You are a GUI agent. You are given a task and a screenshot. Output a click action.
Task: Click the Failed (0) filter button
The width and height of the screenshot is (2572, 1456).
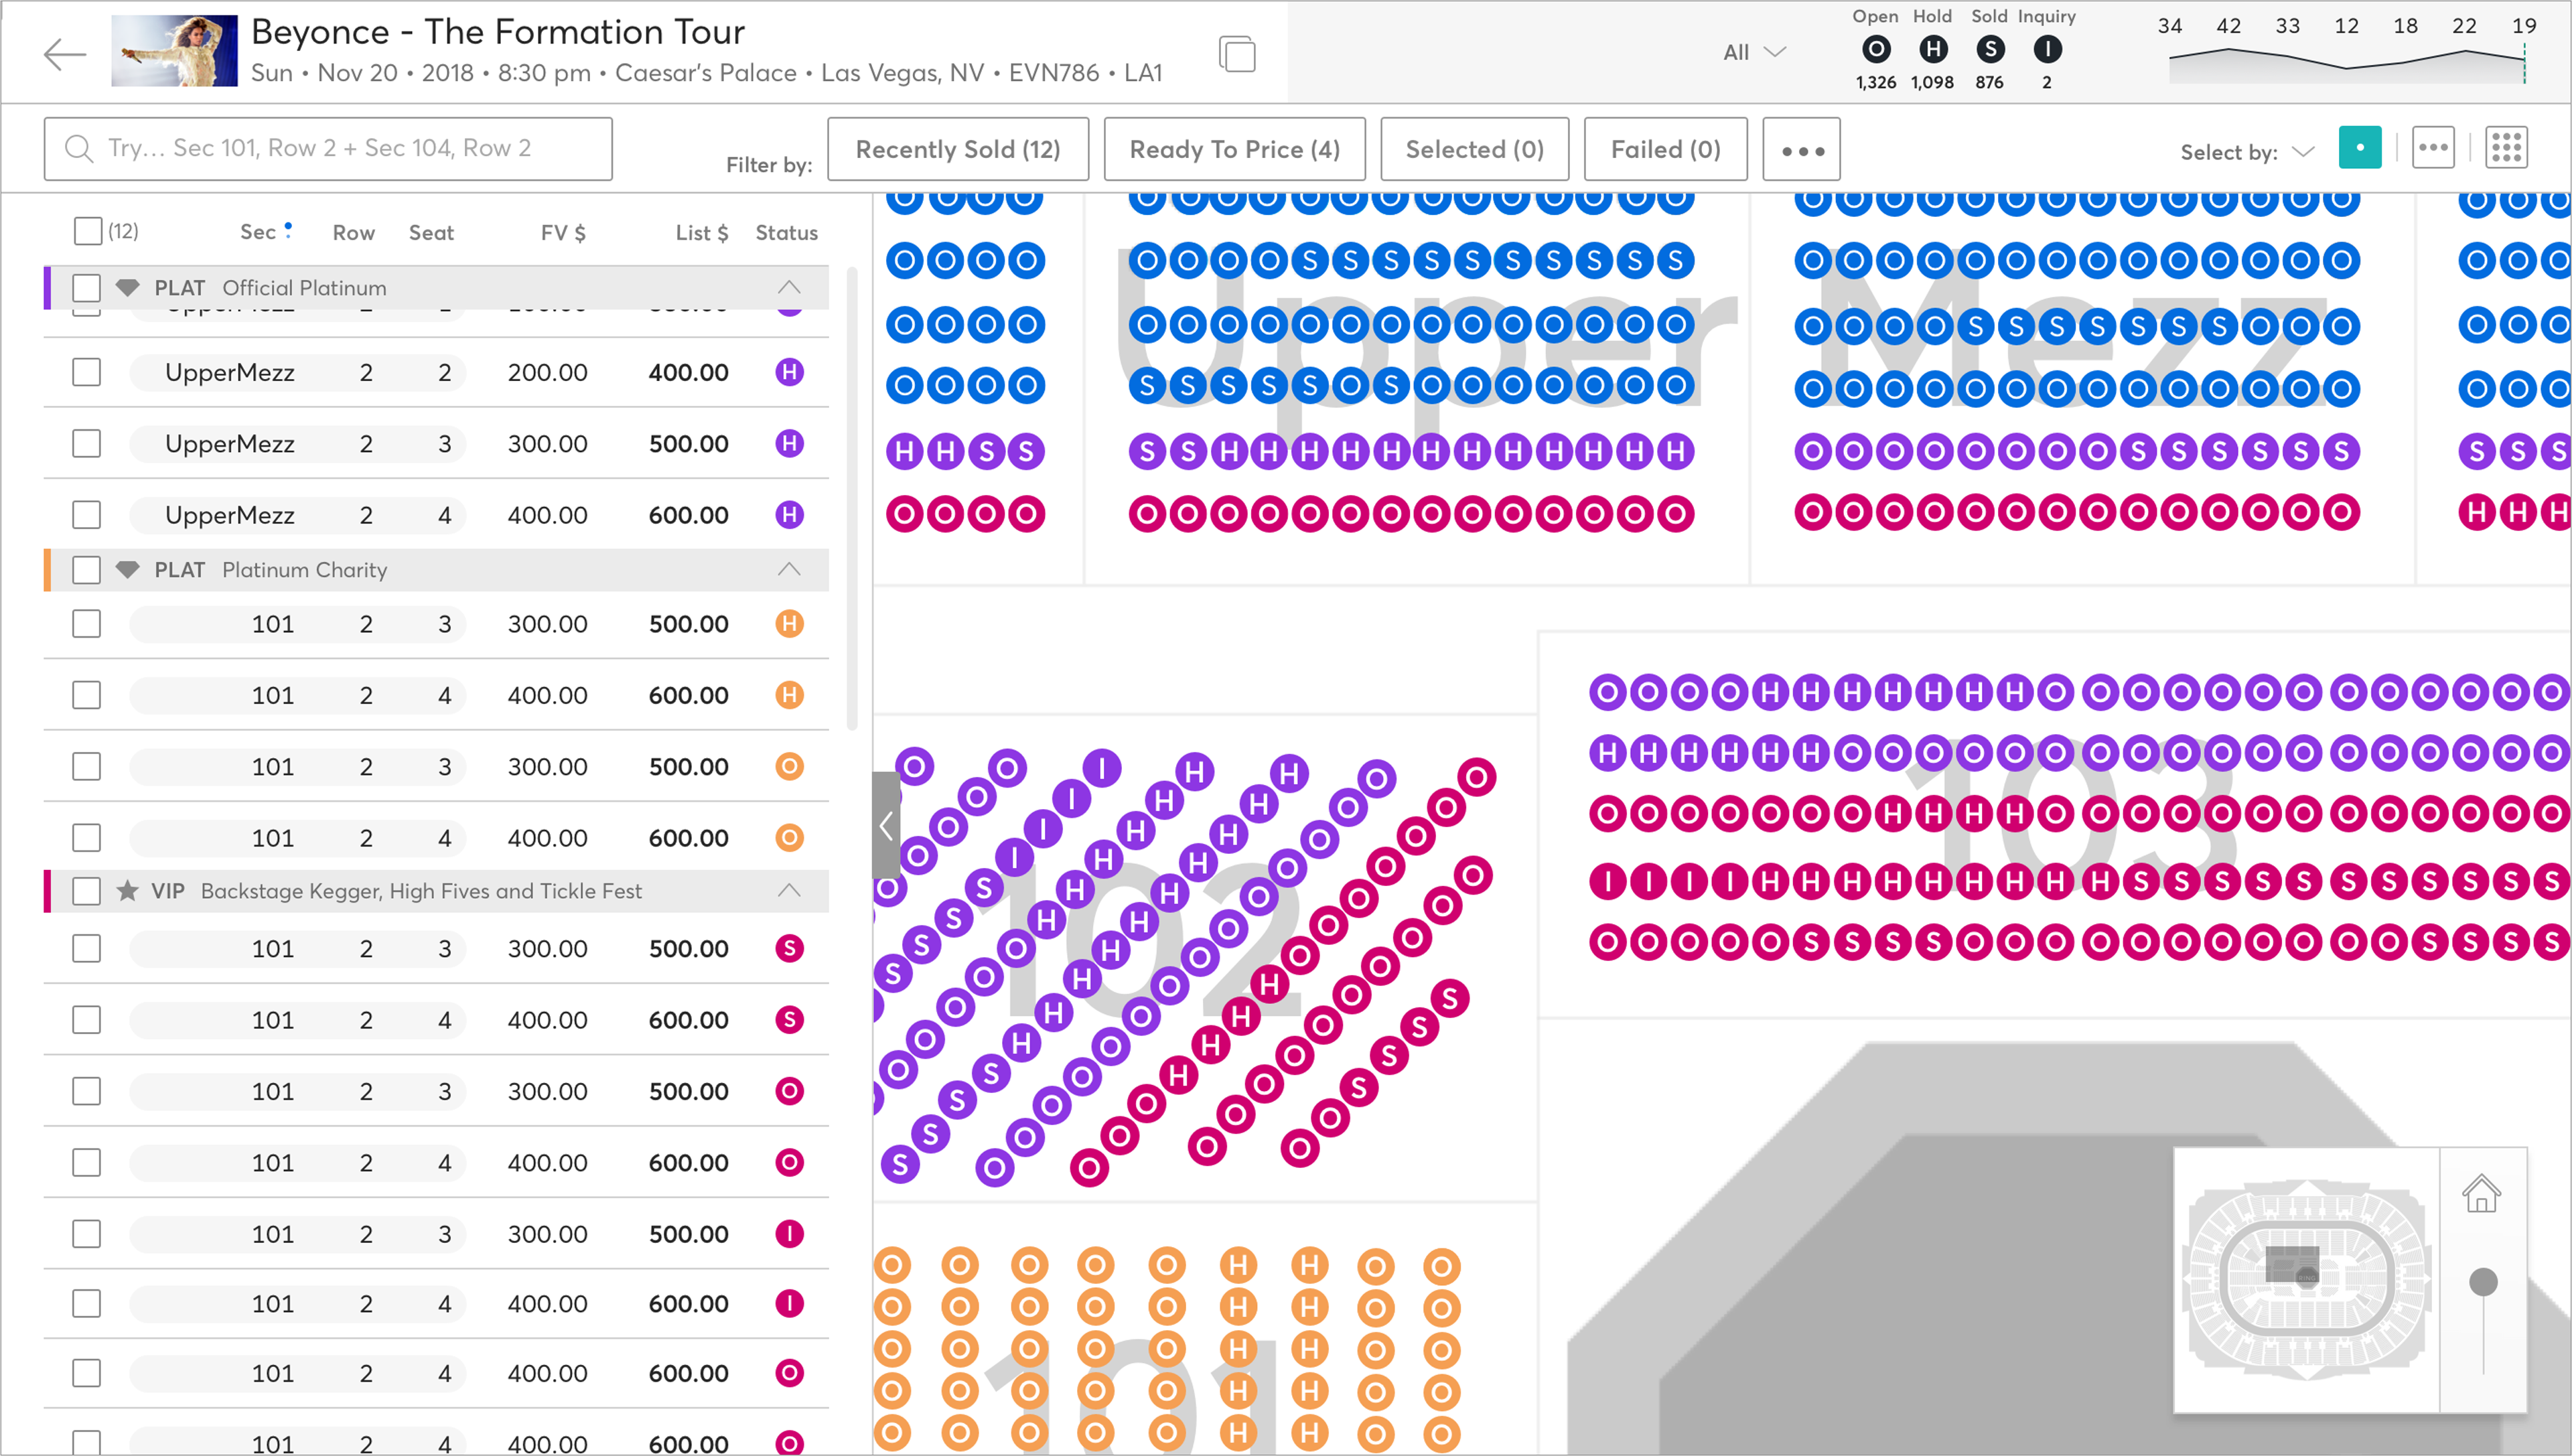1665,149
